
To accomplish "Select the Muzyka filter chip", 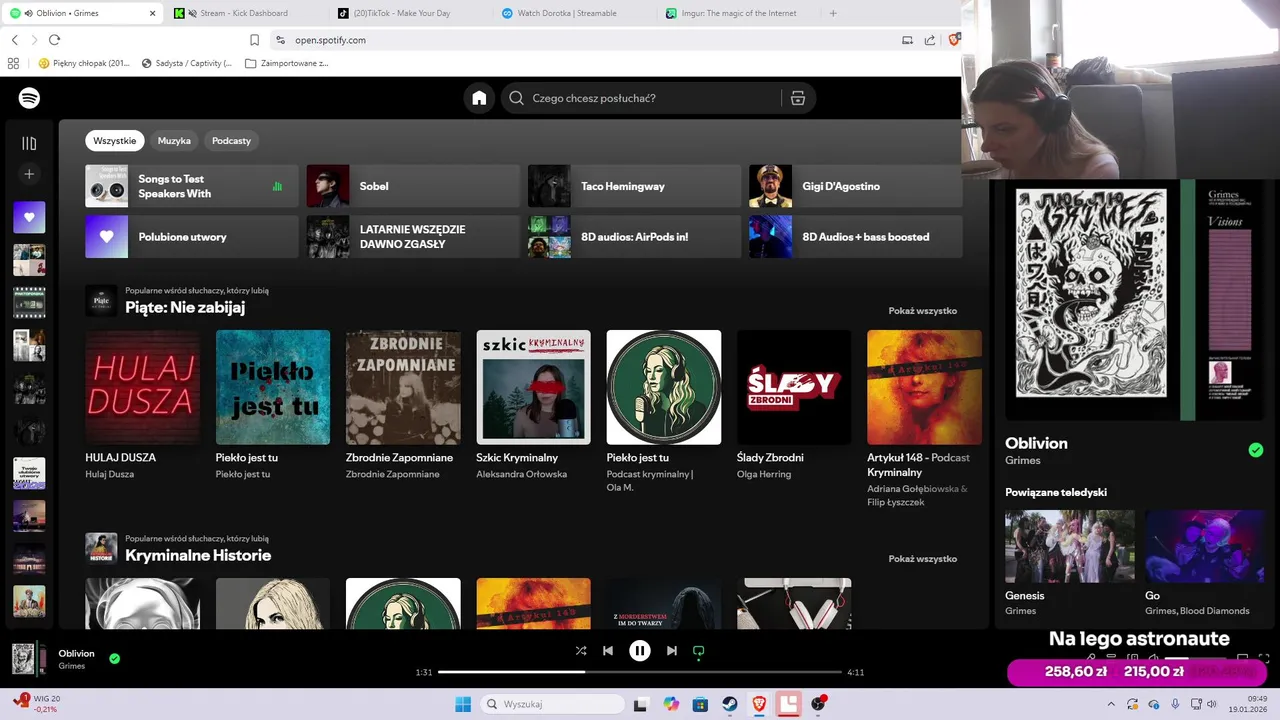I will pyautogui.click(x=174, y=141).
